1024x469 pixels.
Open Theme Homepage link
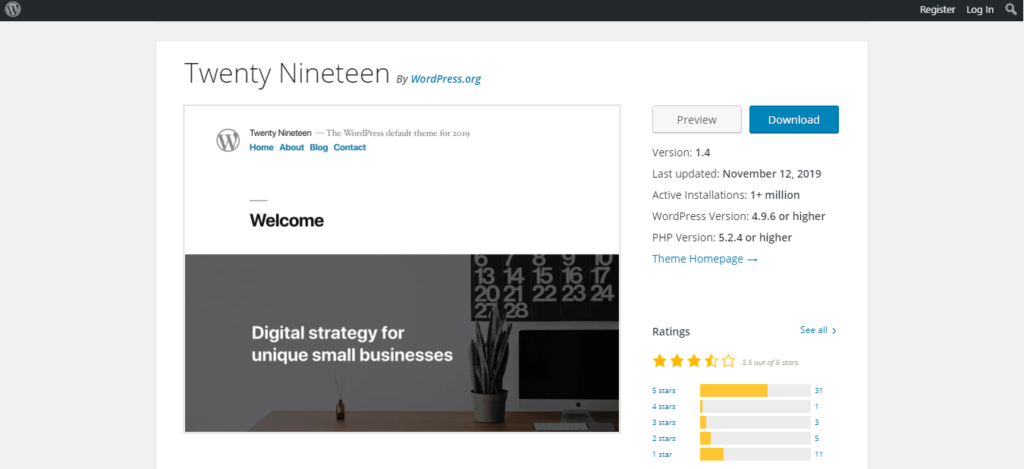(705, 259)
